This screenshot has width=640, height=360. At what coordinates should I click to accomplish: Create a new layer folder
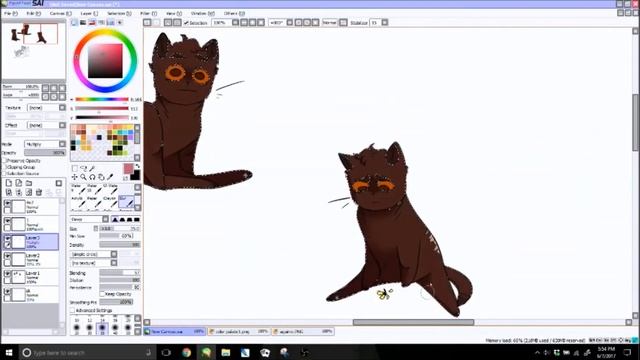pyautogui.click(x=29, y=183)
